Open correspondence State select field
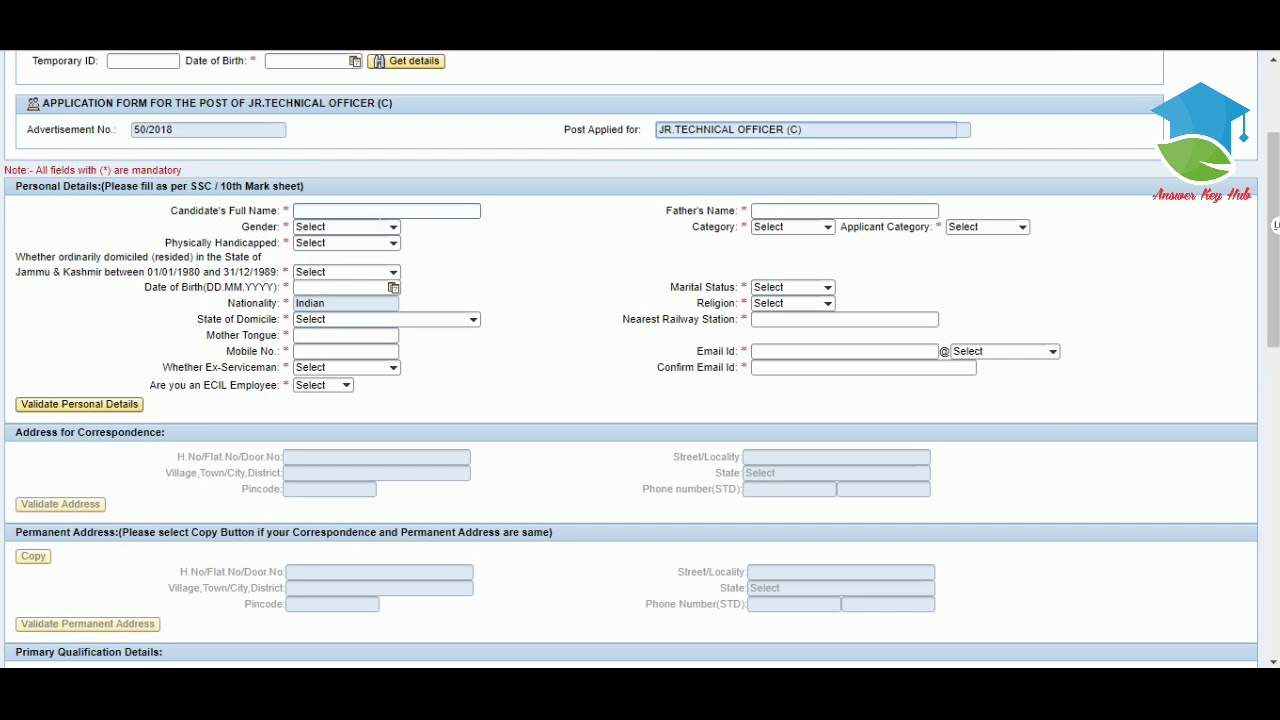Viewport: 1280px width, 720px height. click(x=836, y=473)
